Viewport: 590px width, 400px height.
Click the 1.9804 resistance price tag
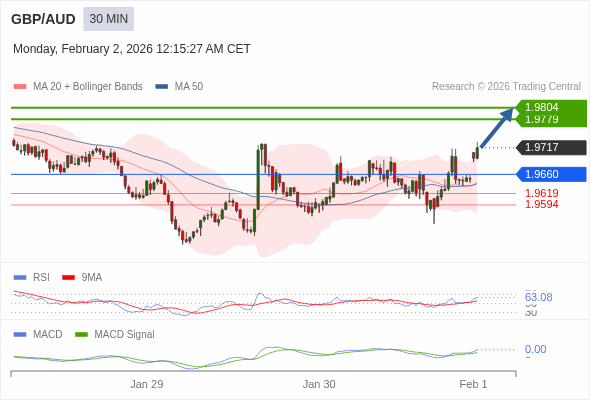click(551, 107)
